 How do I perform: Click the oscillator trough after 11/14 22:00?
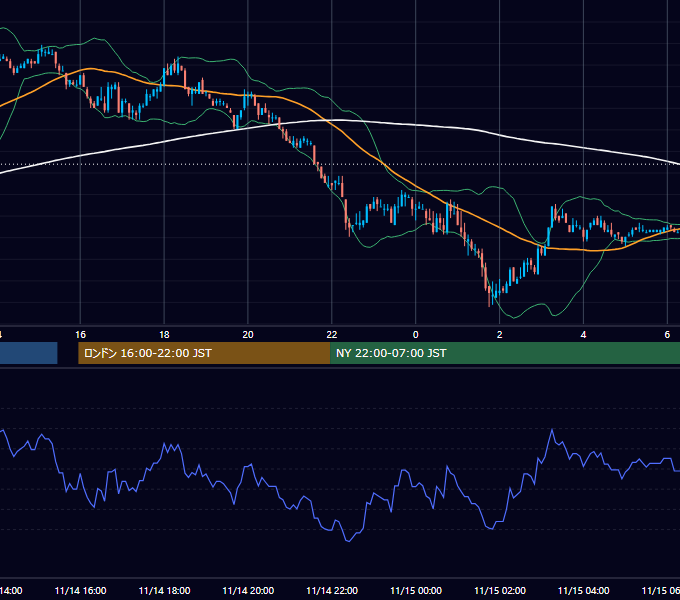[x=348, y=541]
